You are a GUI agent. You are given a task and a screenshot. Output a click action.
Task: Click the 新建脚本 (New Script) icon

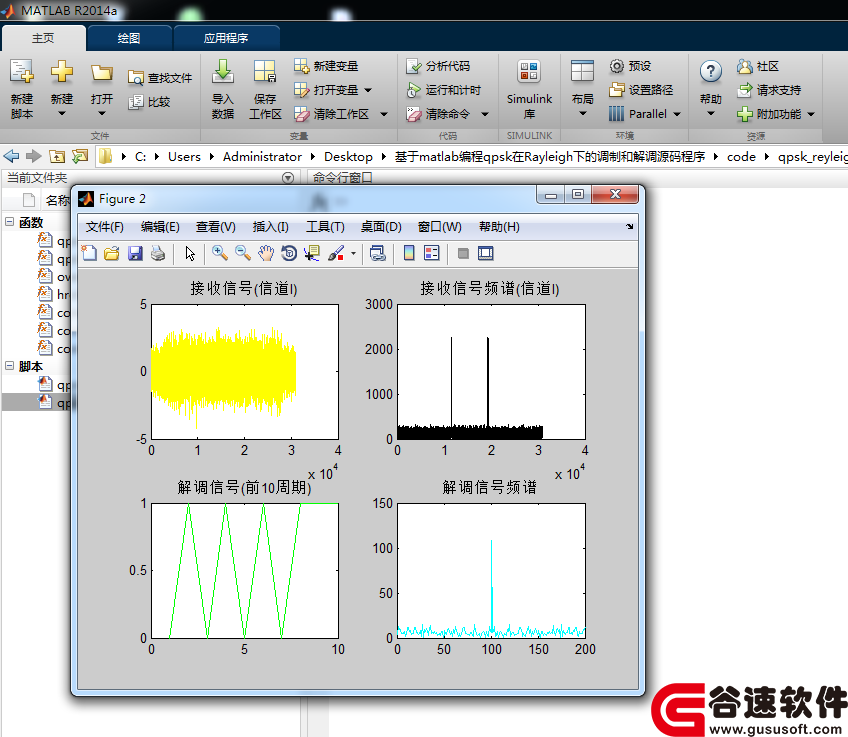pyautogui.click(x=22, y=72)
